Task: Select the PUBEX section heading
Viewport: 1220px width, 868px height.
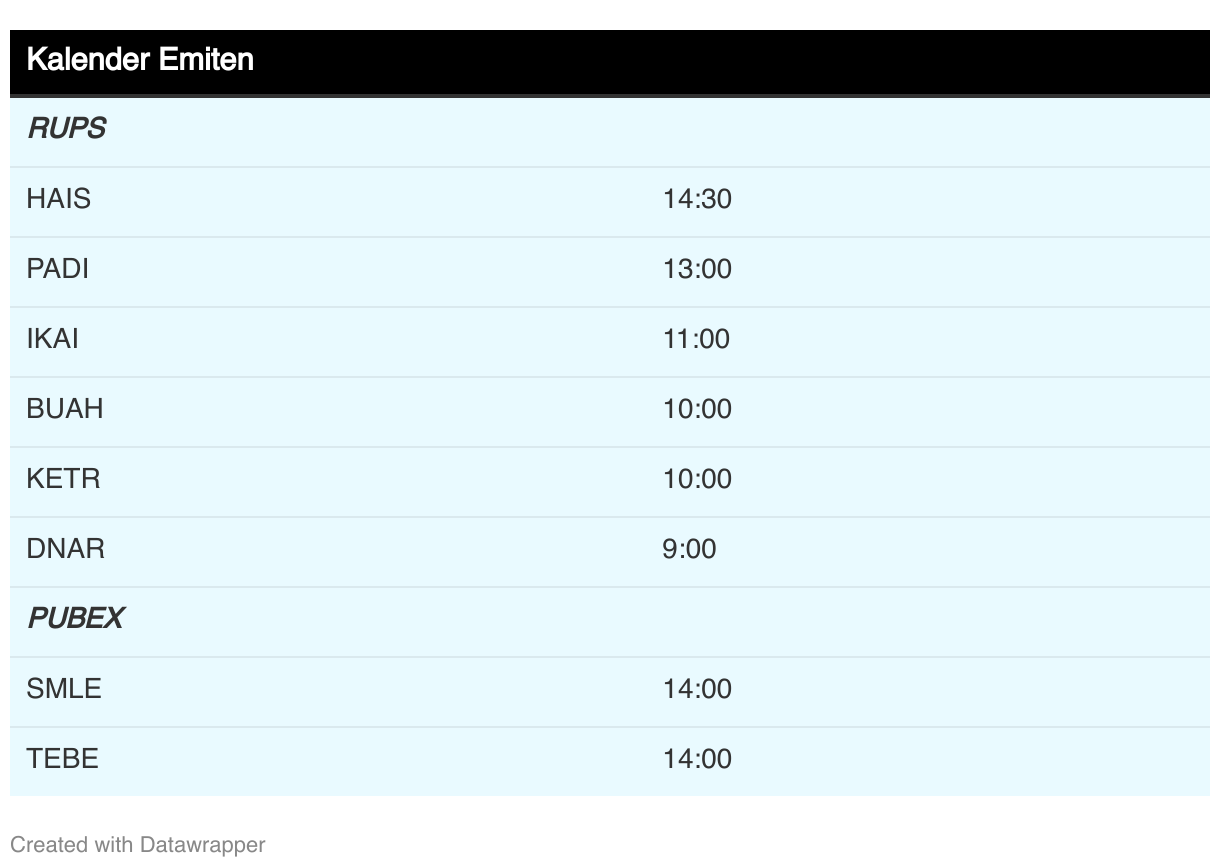Action: 75,619
